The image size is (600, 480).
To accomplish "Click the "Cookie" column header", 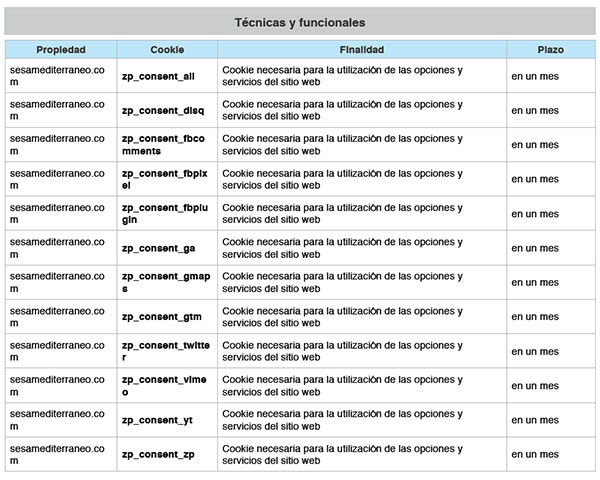I will pyautogui.click(x=167, y=49).
